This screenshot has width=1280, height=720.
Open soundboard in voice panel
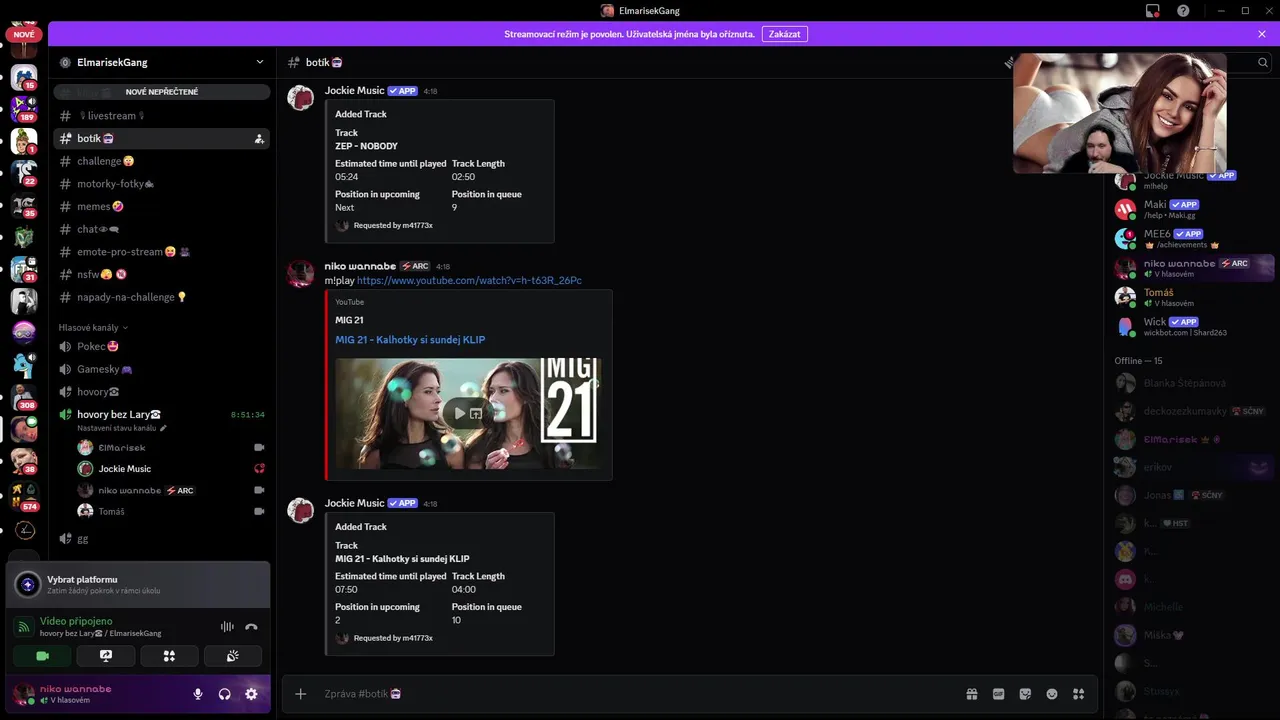[x=232, y=656]
